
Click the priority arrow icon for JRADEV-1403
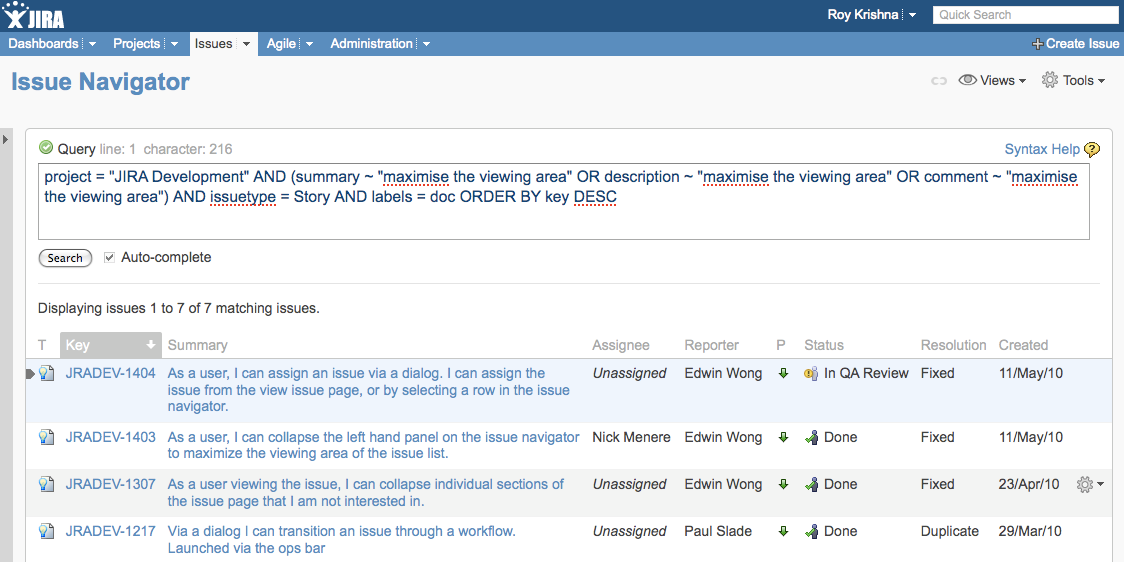pyautogui.click(x=784, y=437)
